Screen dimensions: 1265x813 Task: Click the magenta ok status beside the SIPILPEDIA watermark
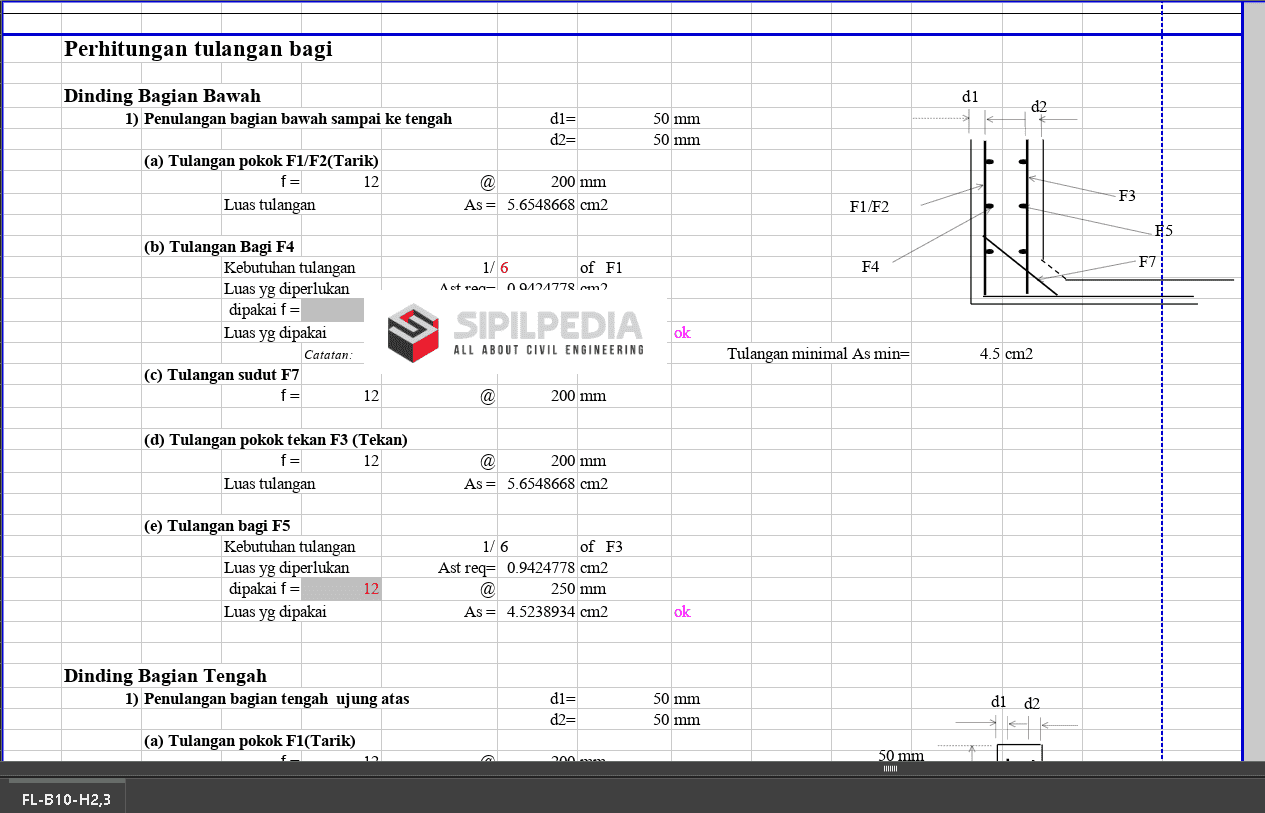tap(682, 333)
